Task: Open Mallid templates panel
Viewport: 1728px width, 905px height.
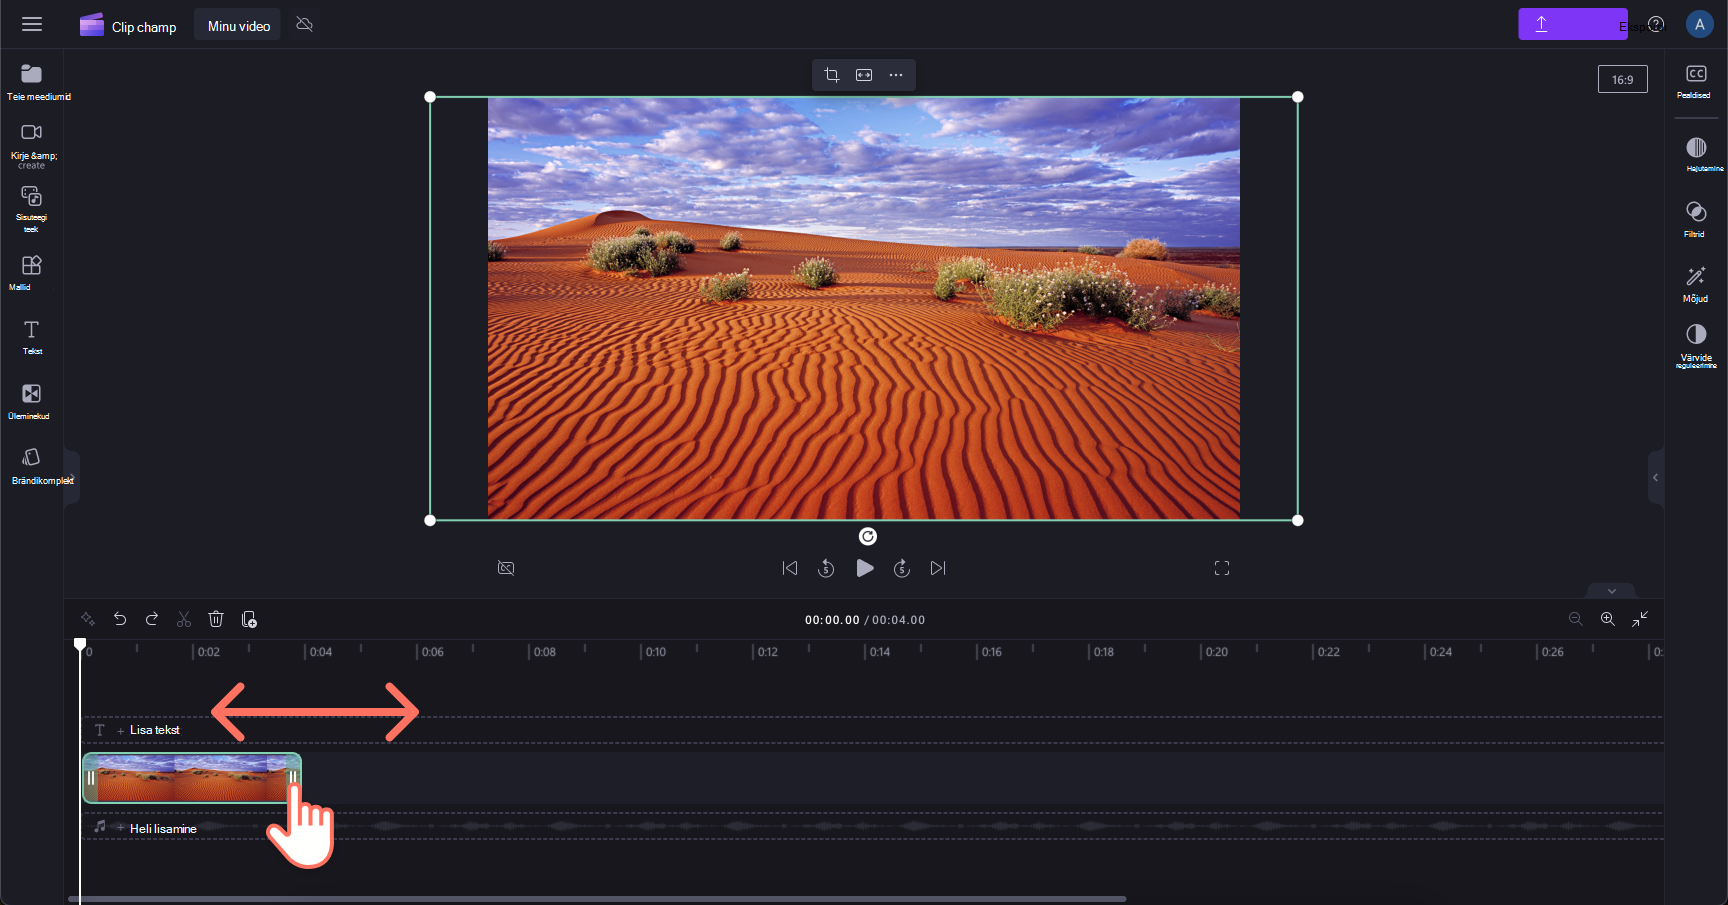Action: [32, 272]
